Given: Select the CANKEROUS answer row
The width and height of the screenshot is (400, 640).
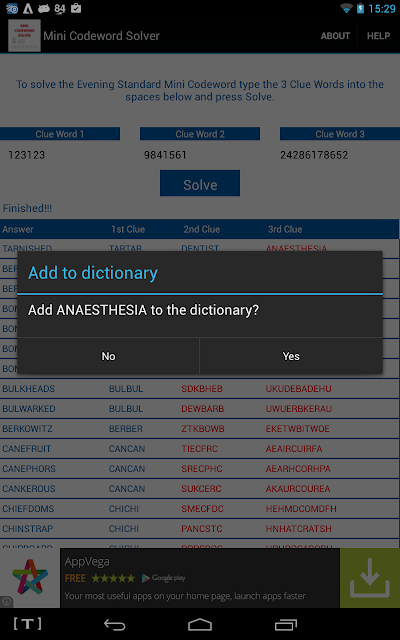Looking at the screenshot, I should [x=200, y=489].
